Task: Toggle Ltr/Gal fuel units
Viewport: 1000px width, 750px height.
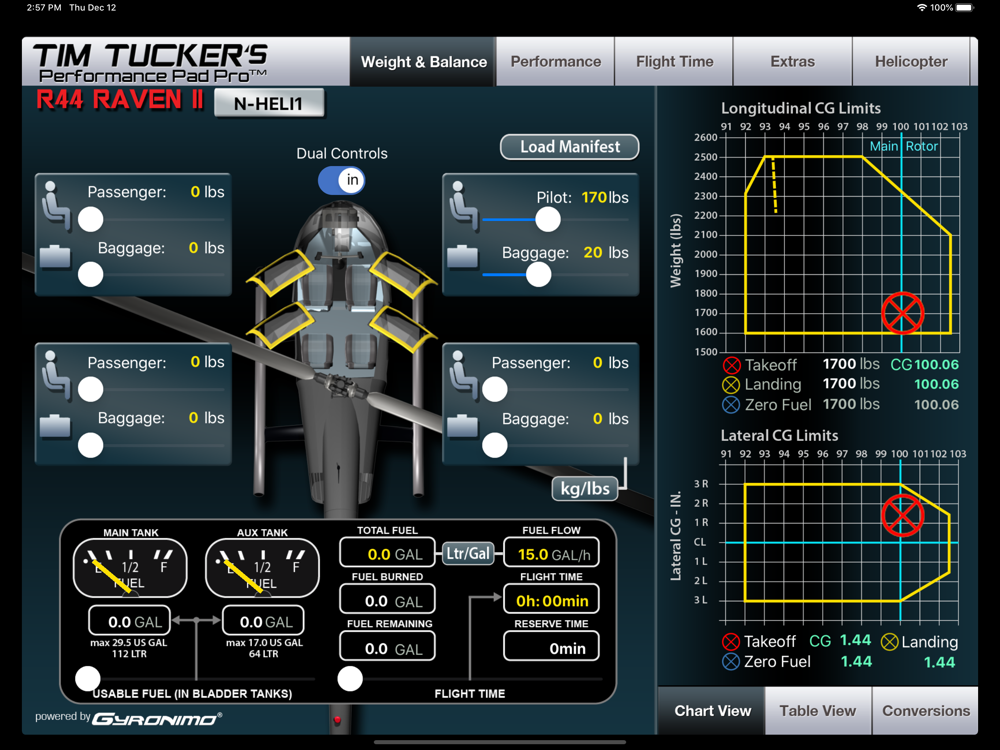Action: tap(468, 553)
